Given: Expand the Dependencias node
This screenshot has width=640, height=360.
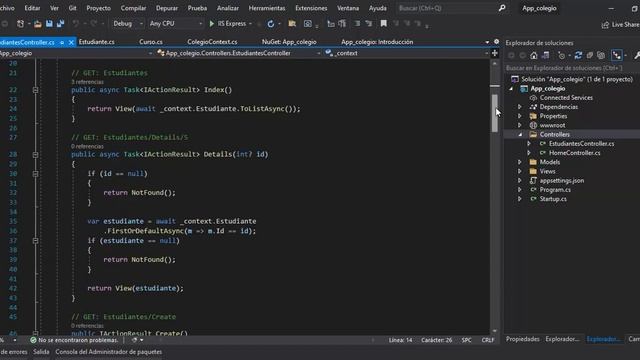Looking at the screenshot, I should (x=520, y=107).
